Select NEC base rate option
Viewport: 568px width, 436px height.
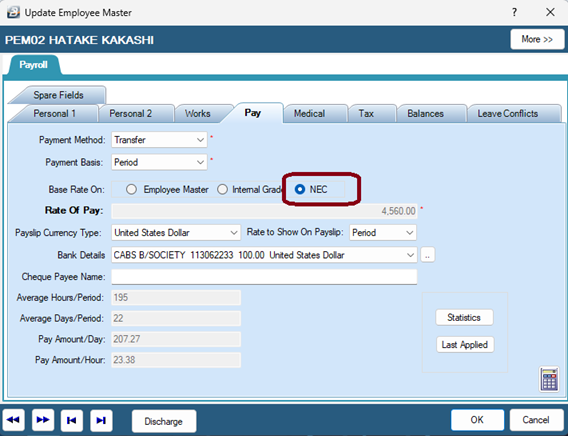pyautogui.click(x=300, y=189)
